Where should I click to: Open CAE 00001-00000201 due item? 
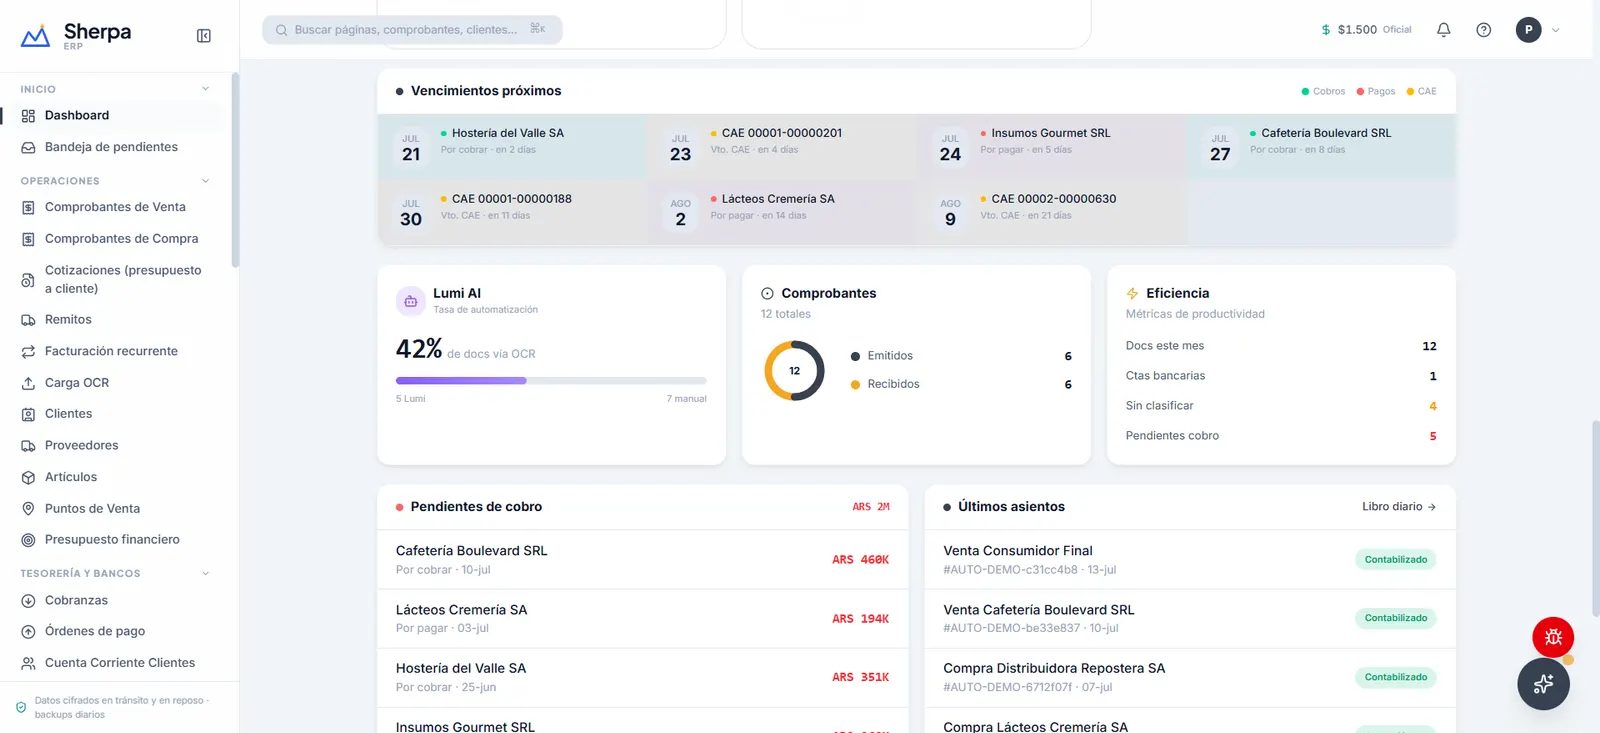point(781,146)
